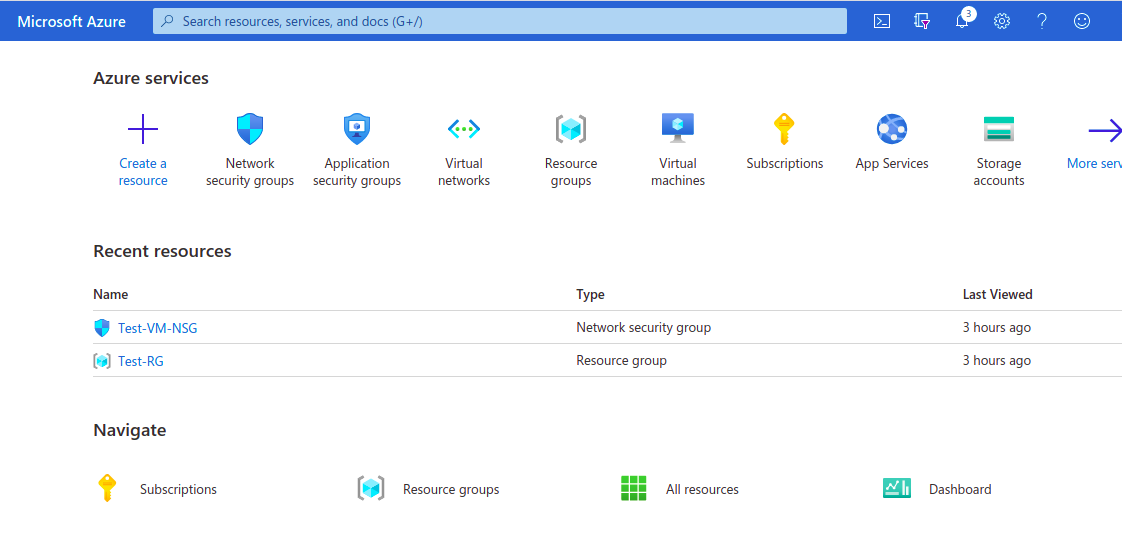Click the Network security groups label
Image resolution: width=1122 pixels, height=544 pixels.
coord(250,172)
